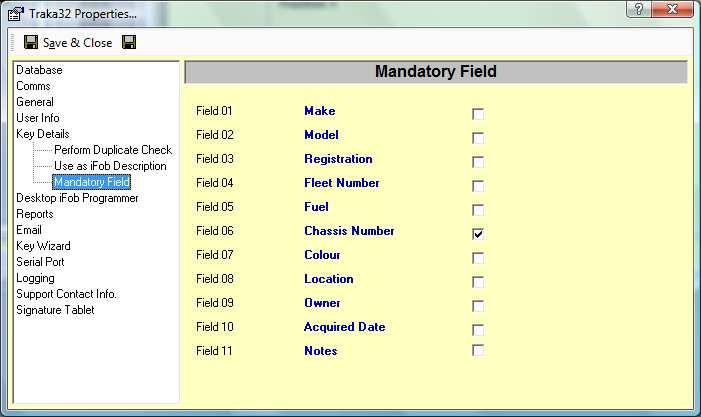Tick the Notes mandatory checkbox
The image size is (701, 417).
(x=478, y=350)
